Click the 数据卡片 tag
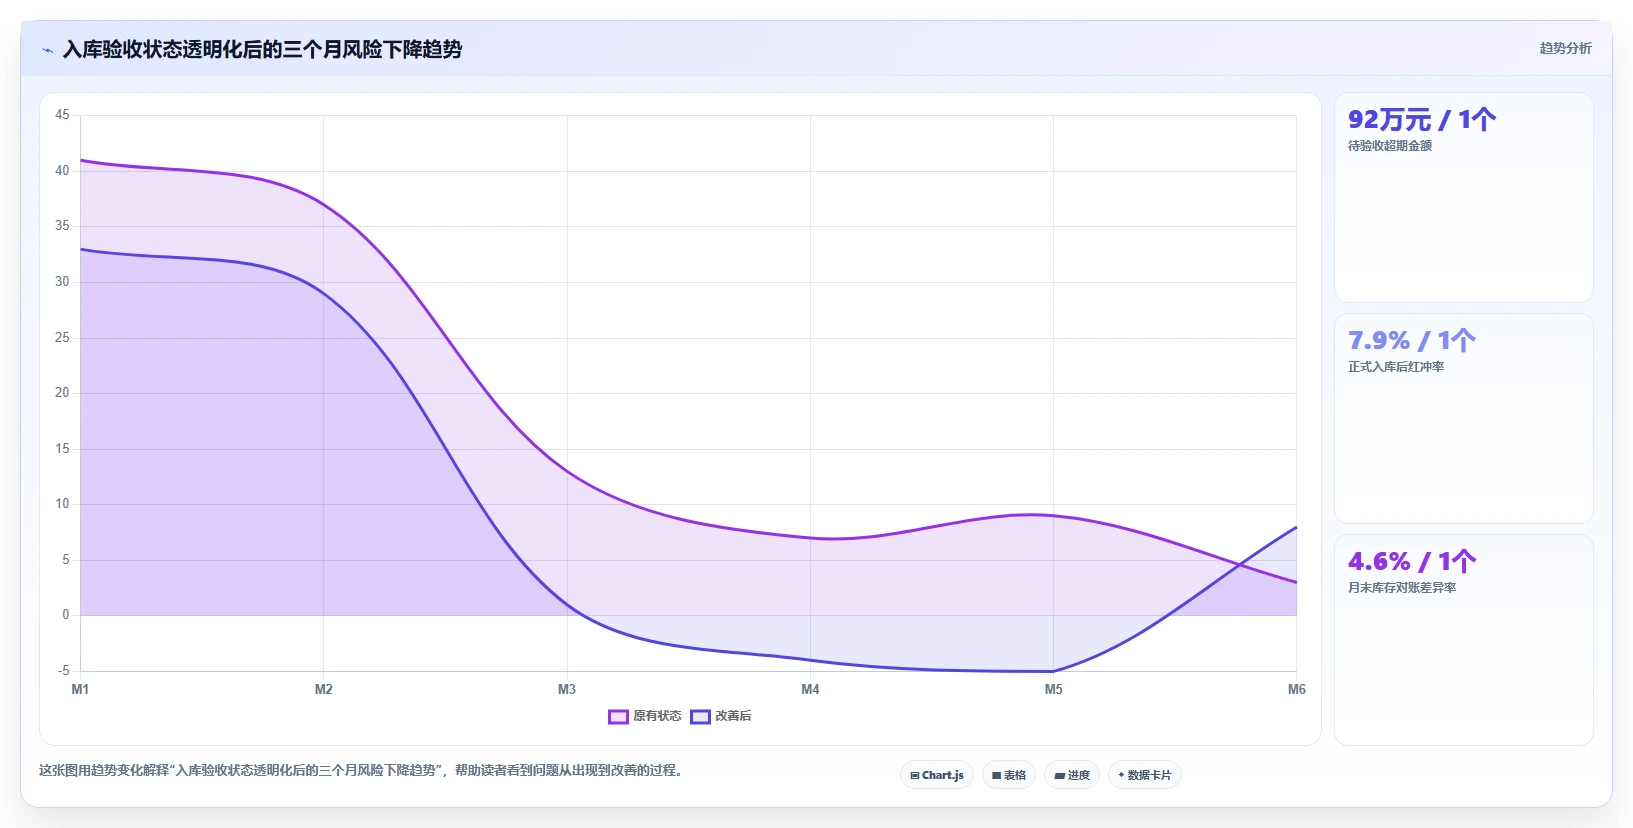Image resolution: width=1633 pixels, height=828 pixels. tap(1145, 775)
